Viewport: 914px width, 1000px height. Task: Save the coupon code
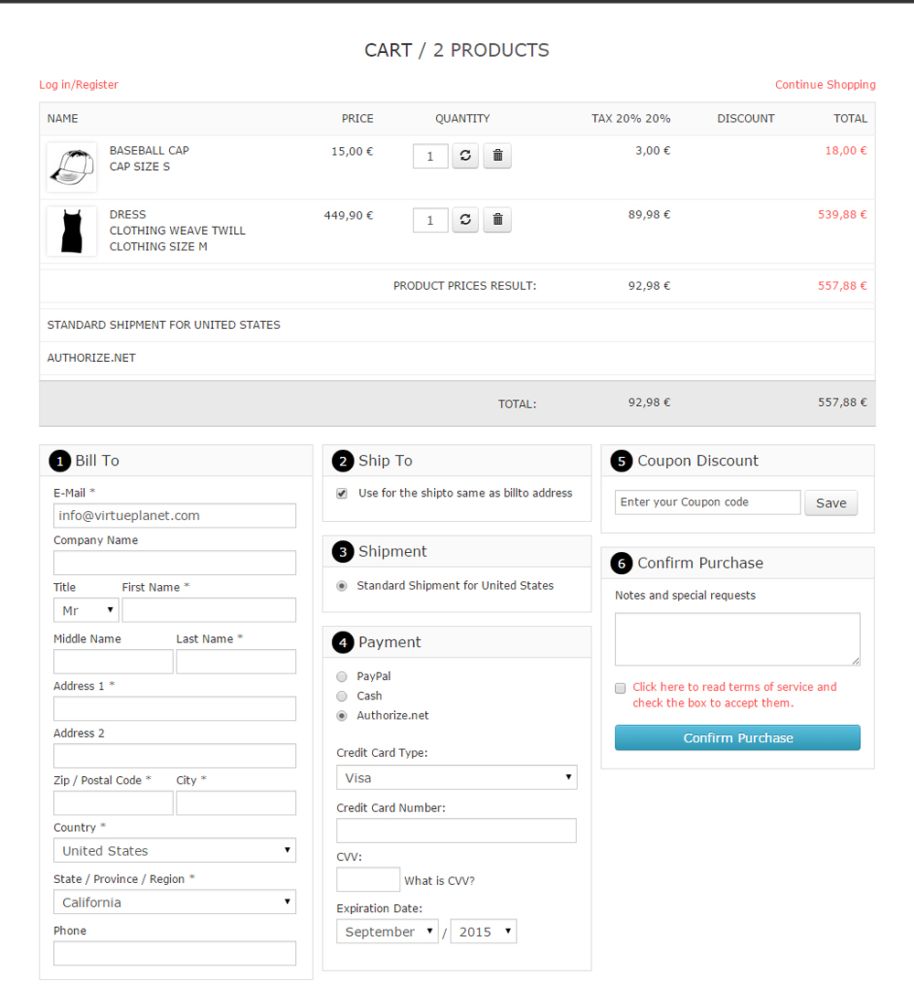(830, 503)
